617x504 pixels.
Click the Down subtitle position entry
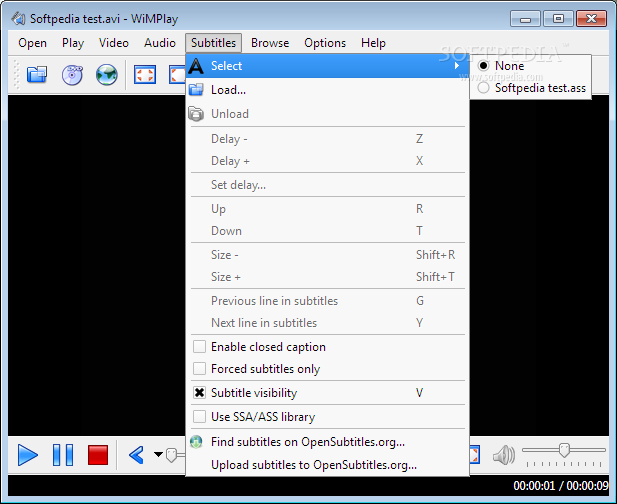pyautogui.click(x=327, y=231)
